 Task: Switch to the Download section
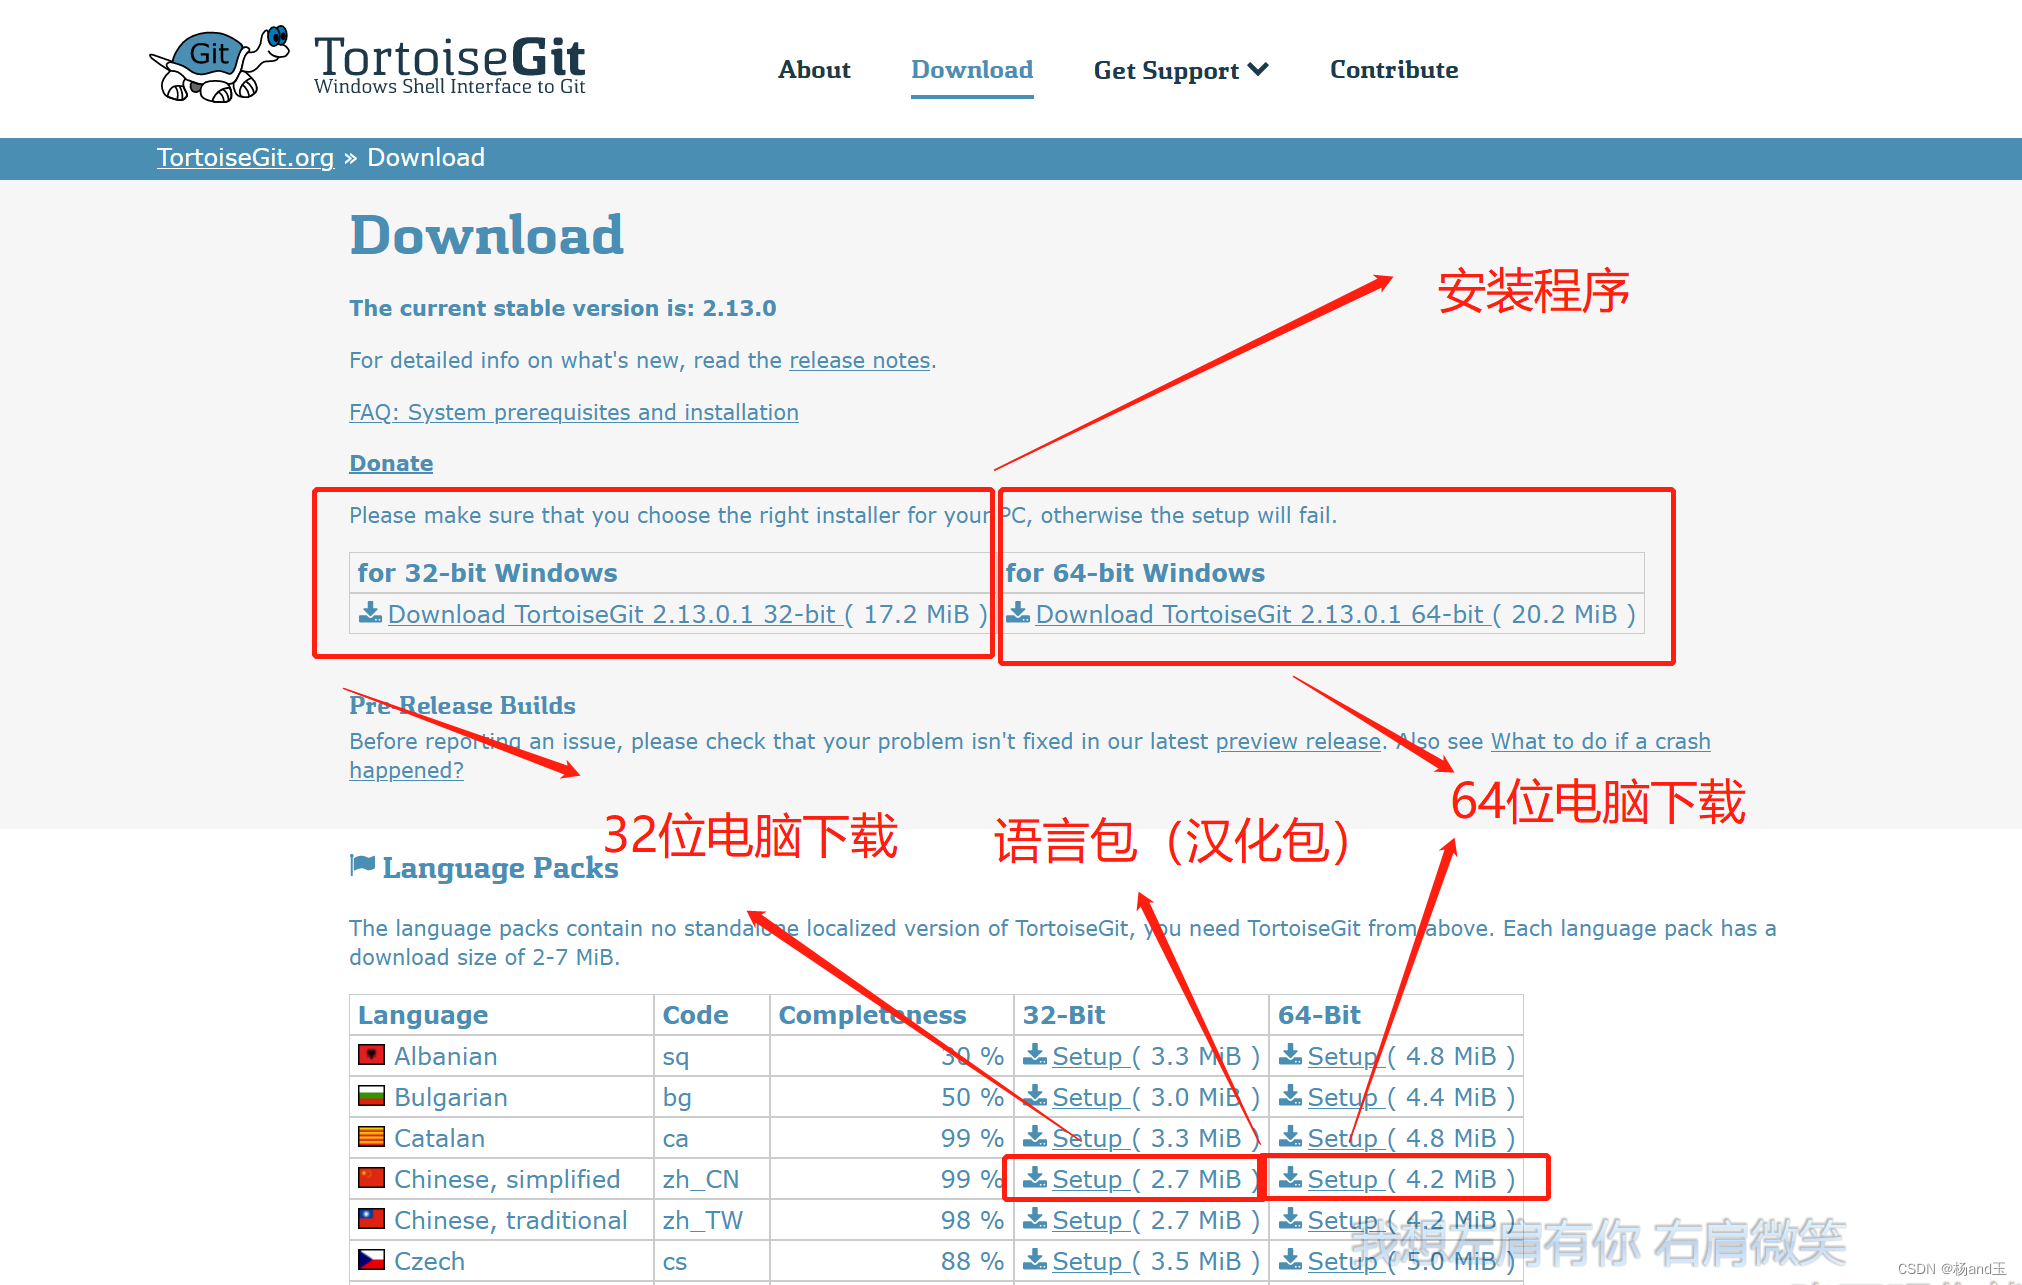[971, 70]
